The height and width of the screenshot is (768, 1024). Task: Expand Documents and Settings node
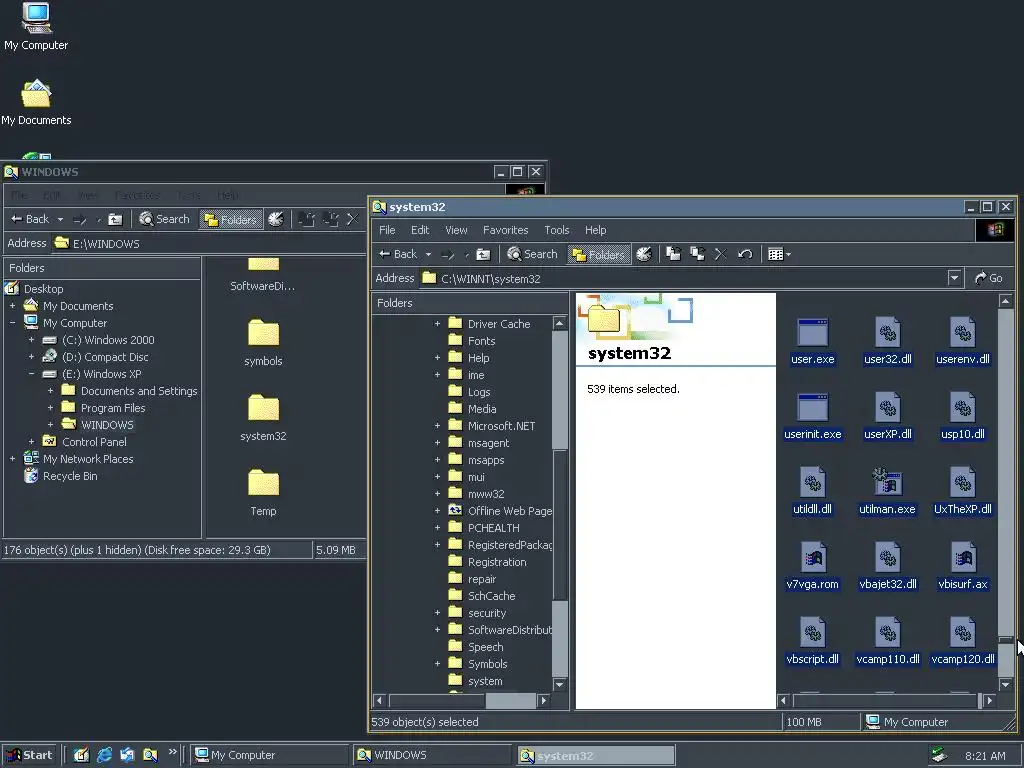tap(50, 391)
